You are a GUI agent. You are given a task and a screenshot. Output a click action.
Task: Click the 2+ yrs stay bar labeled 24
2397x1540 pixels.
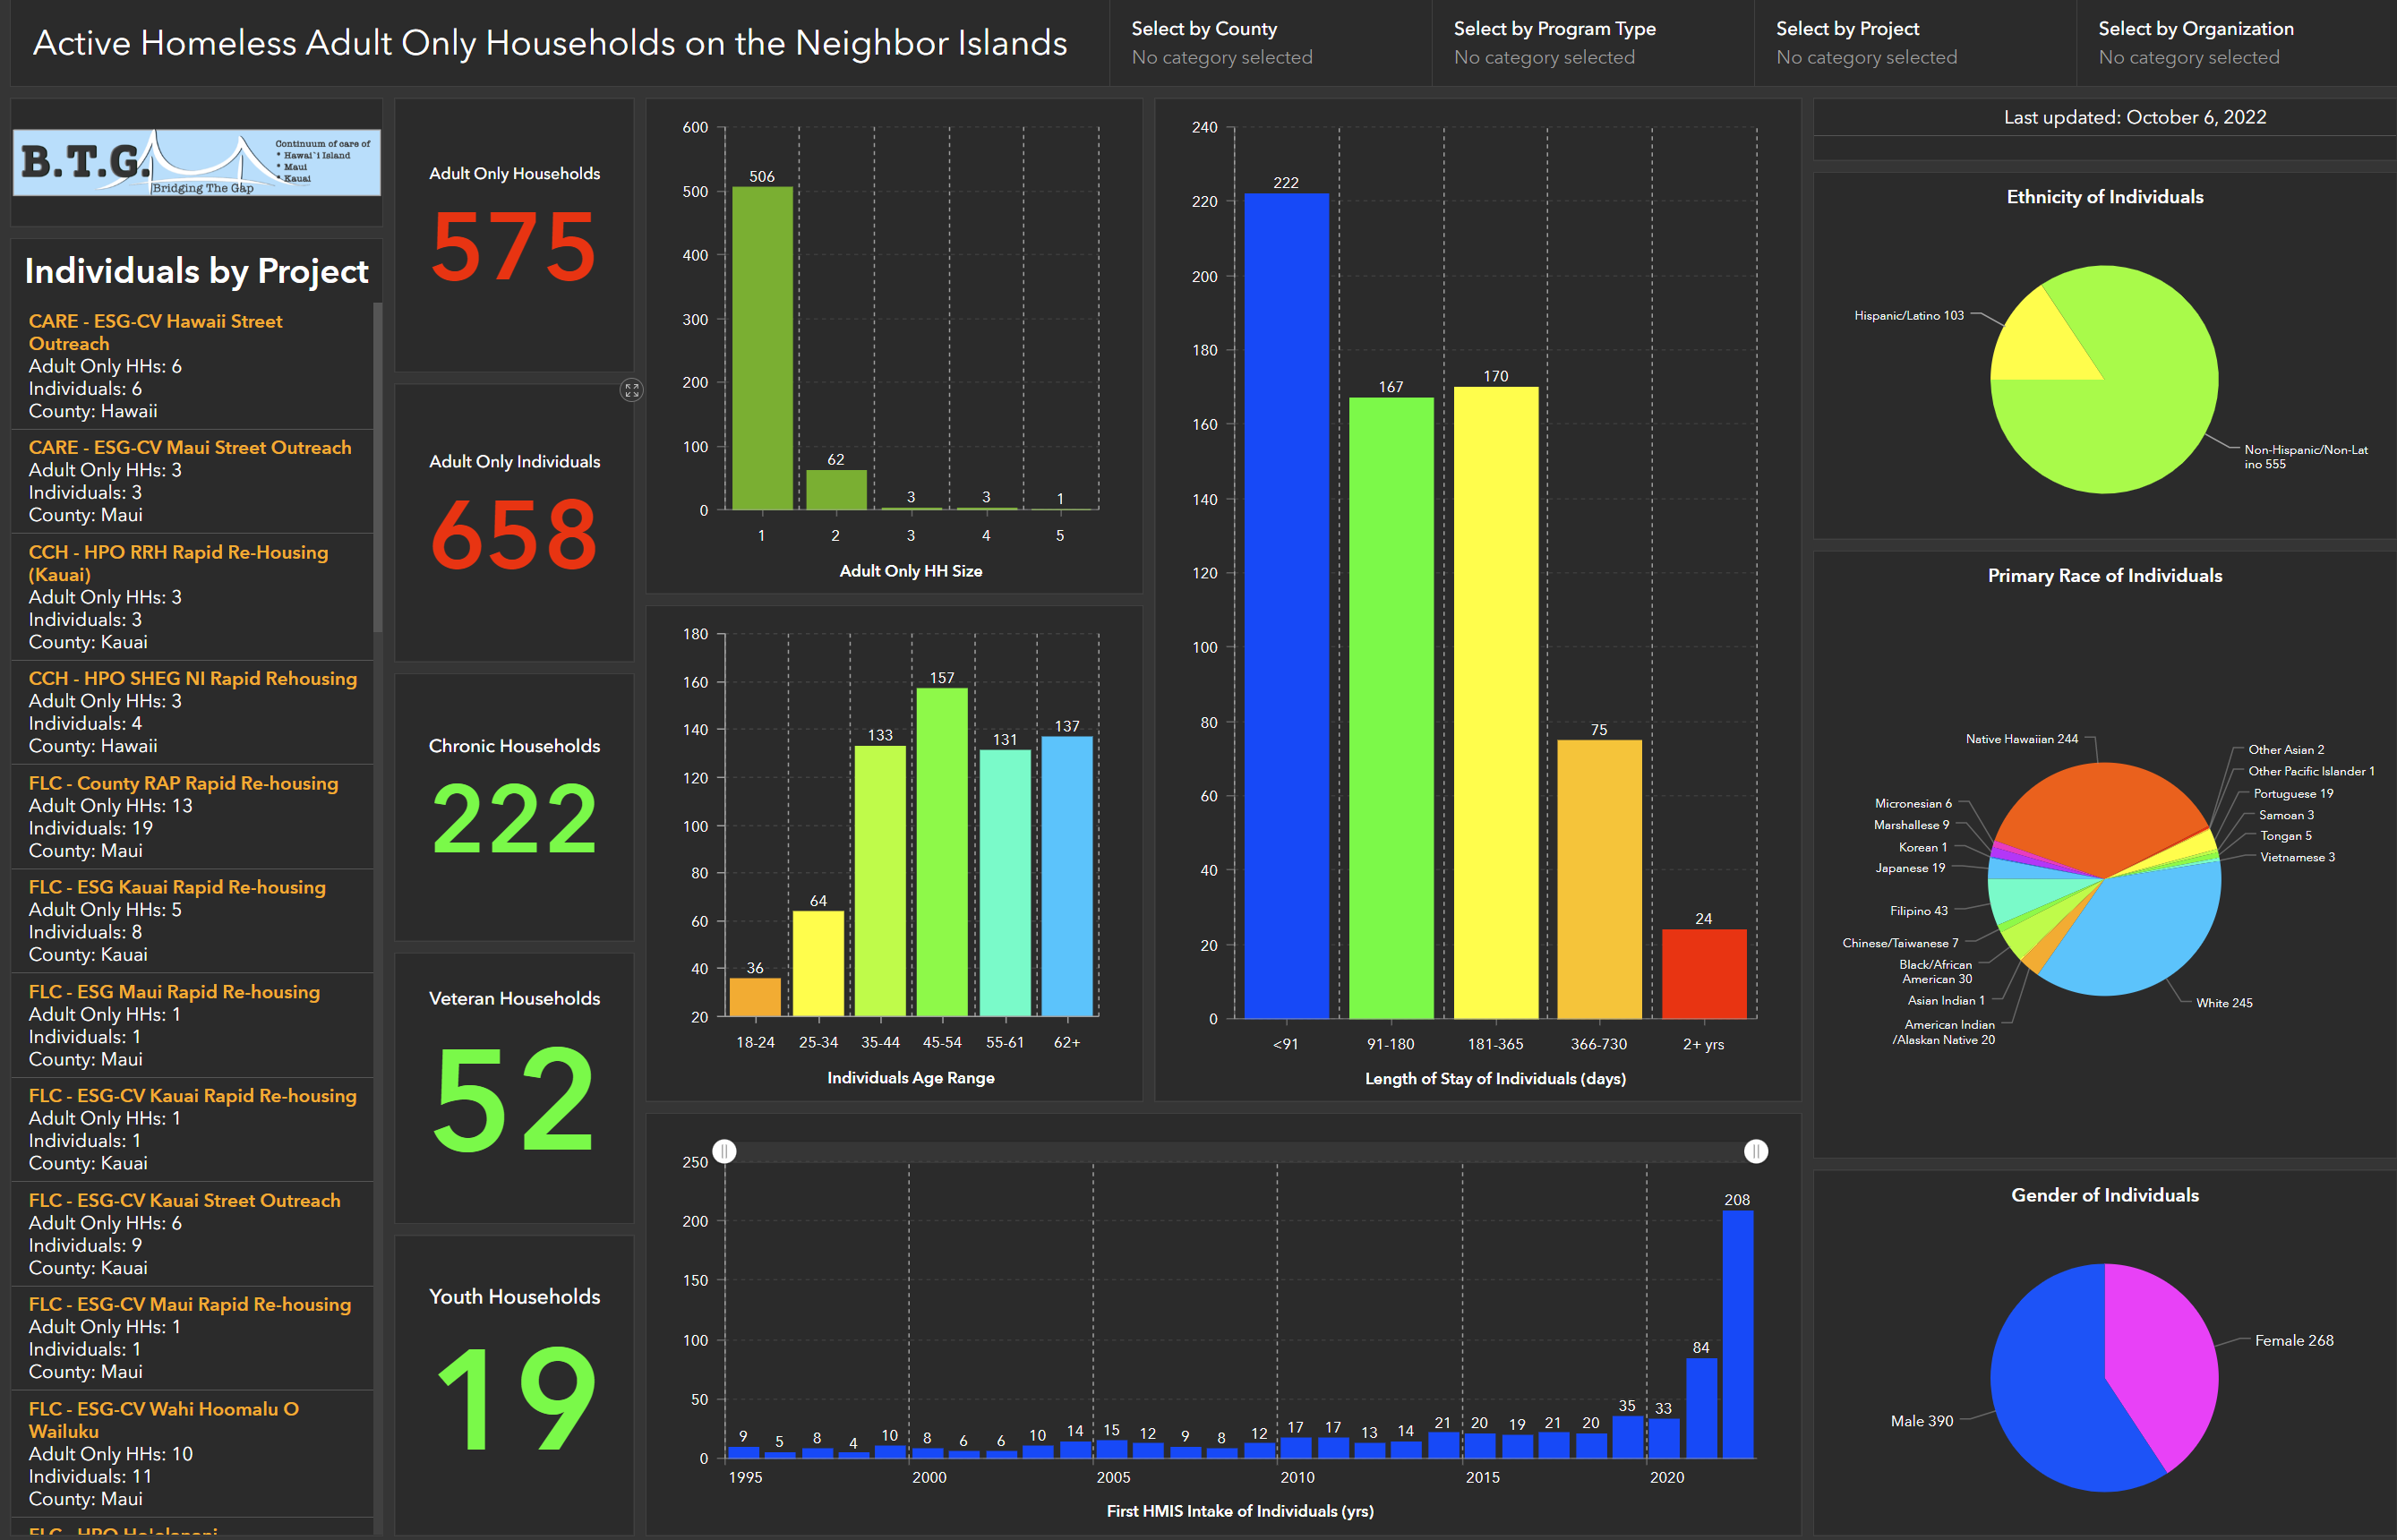[x=1704, y=974]
